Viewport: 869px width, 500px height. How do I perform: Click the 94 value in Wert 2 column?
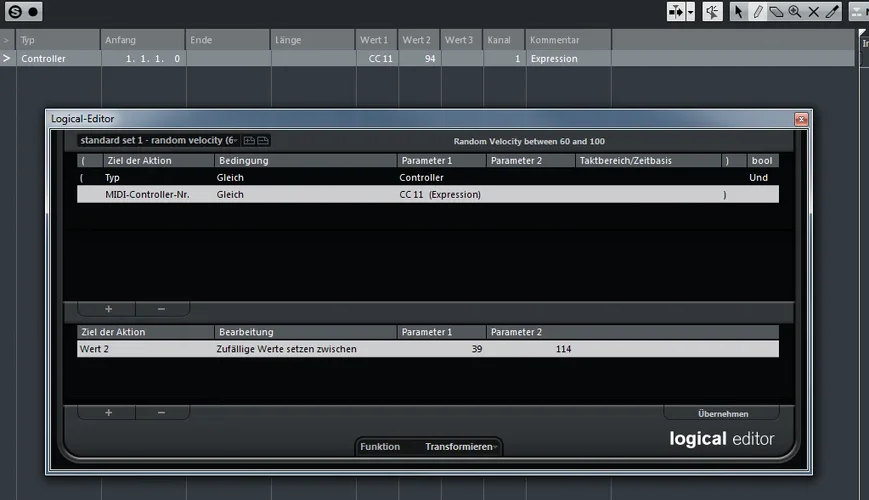(x=420, y=58)
